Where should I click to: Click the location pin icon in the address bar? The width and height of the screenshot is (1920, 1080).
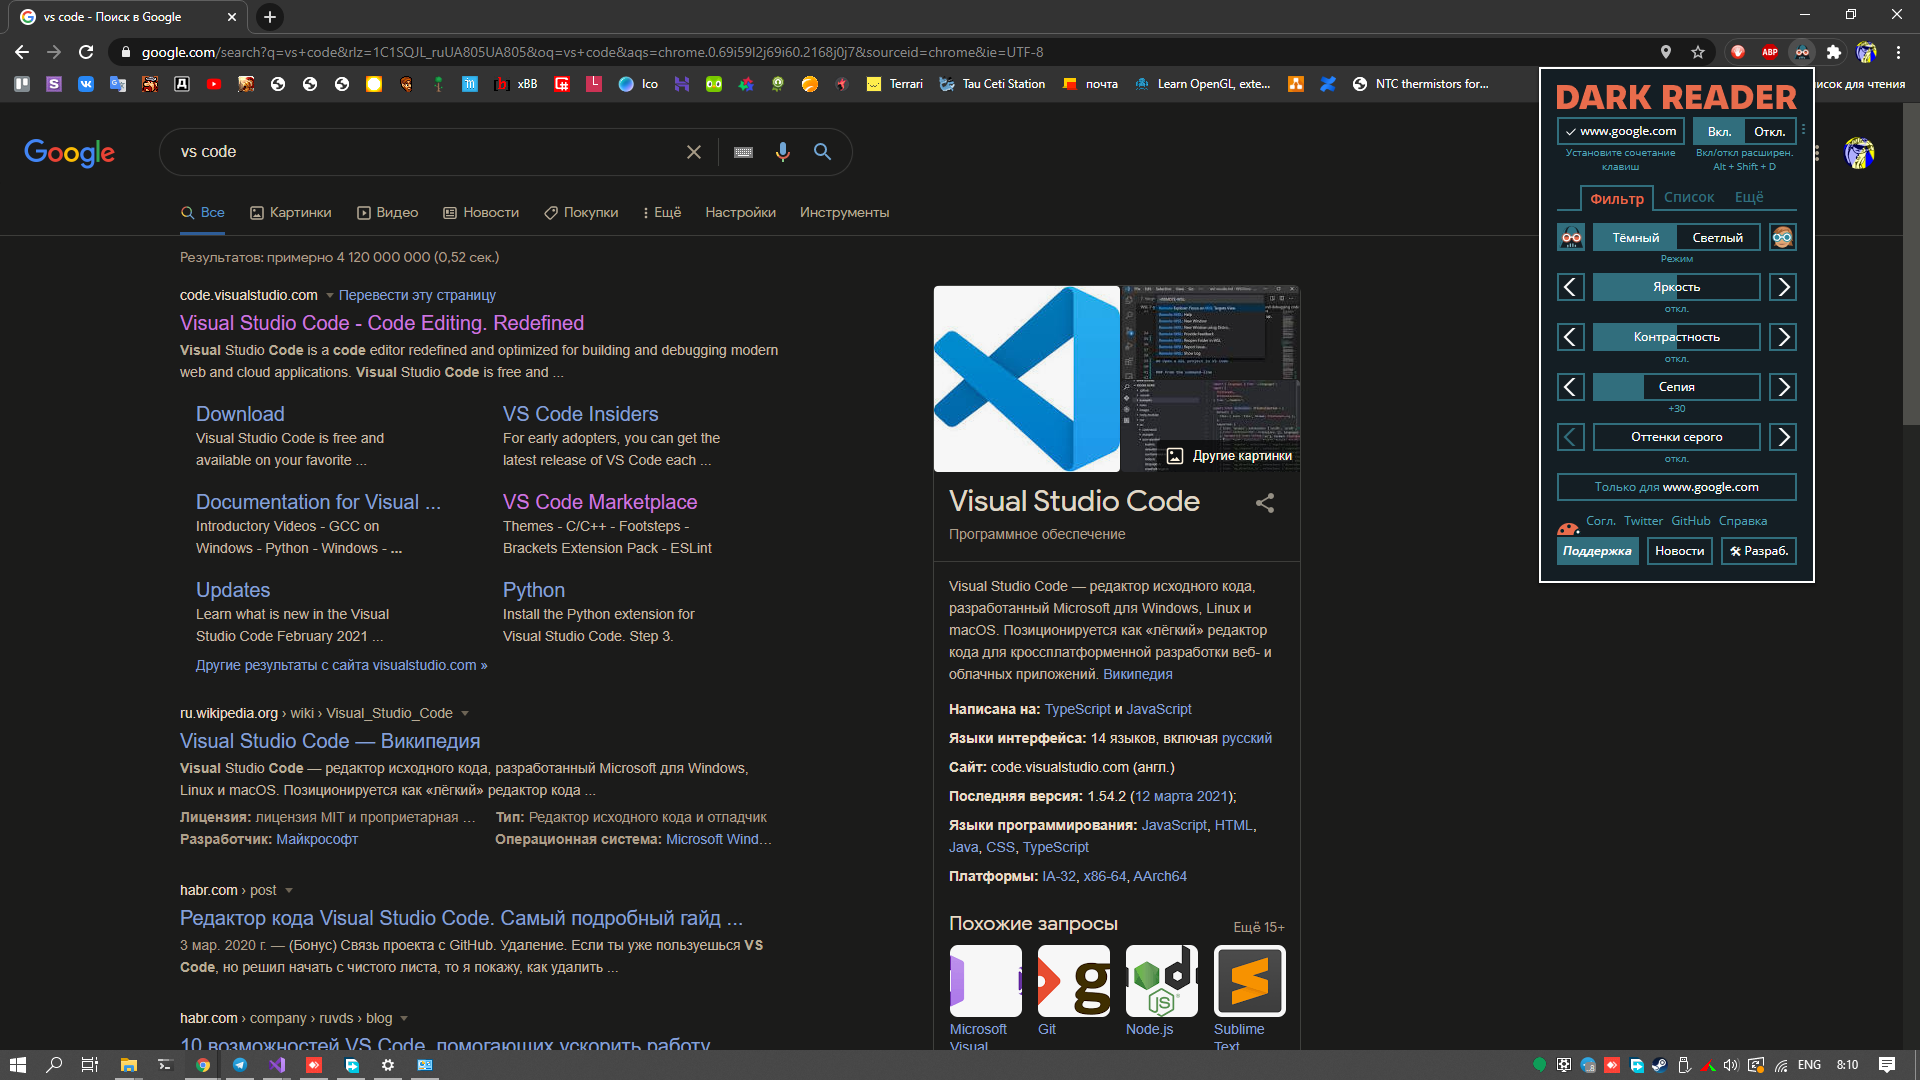click(1666, 52)
